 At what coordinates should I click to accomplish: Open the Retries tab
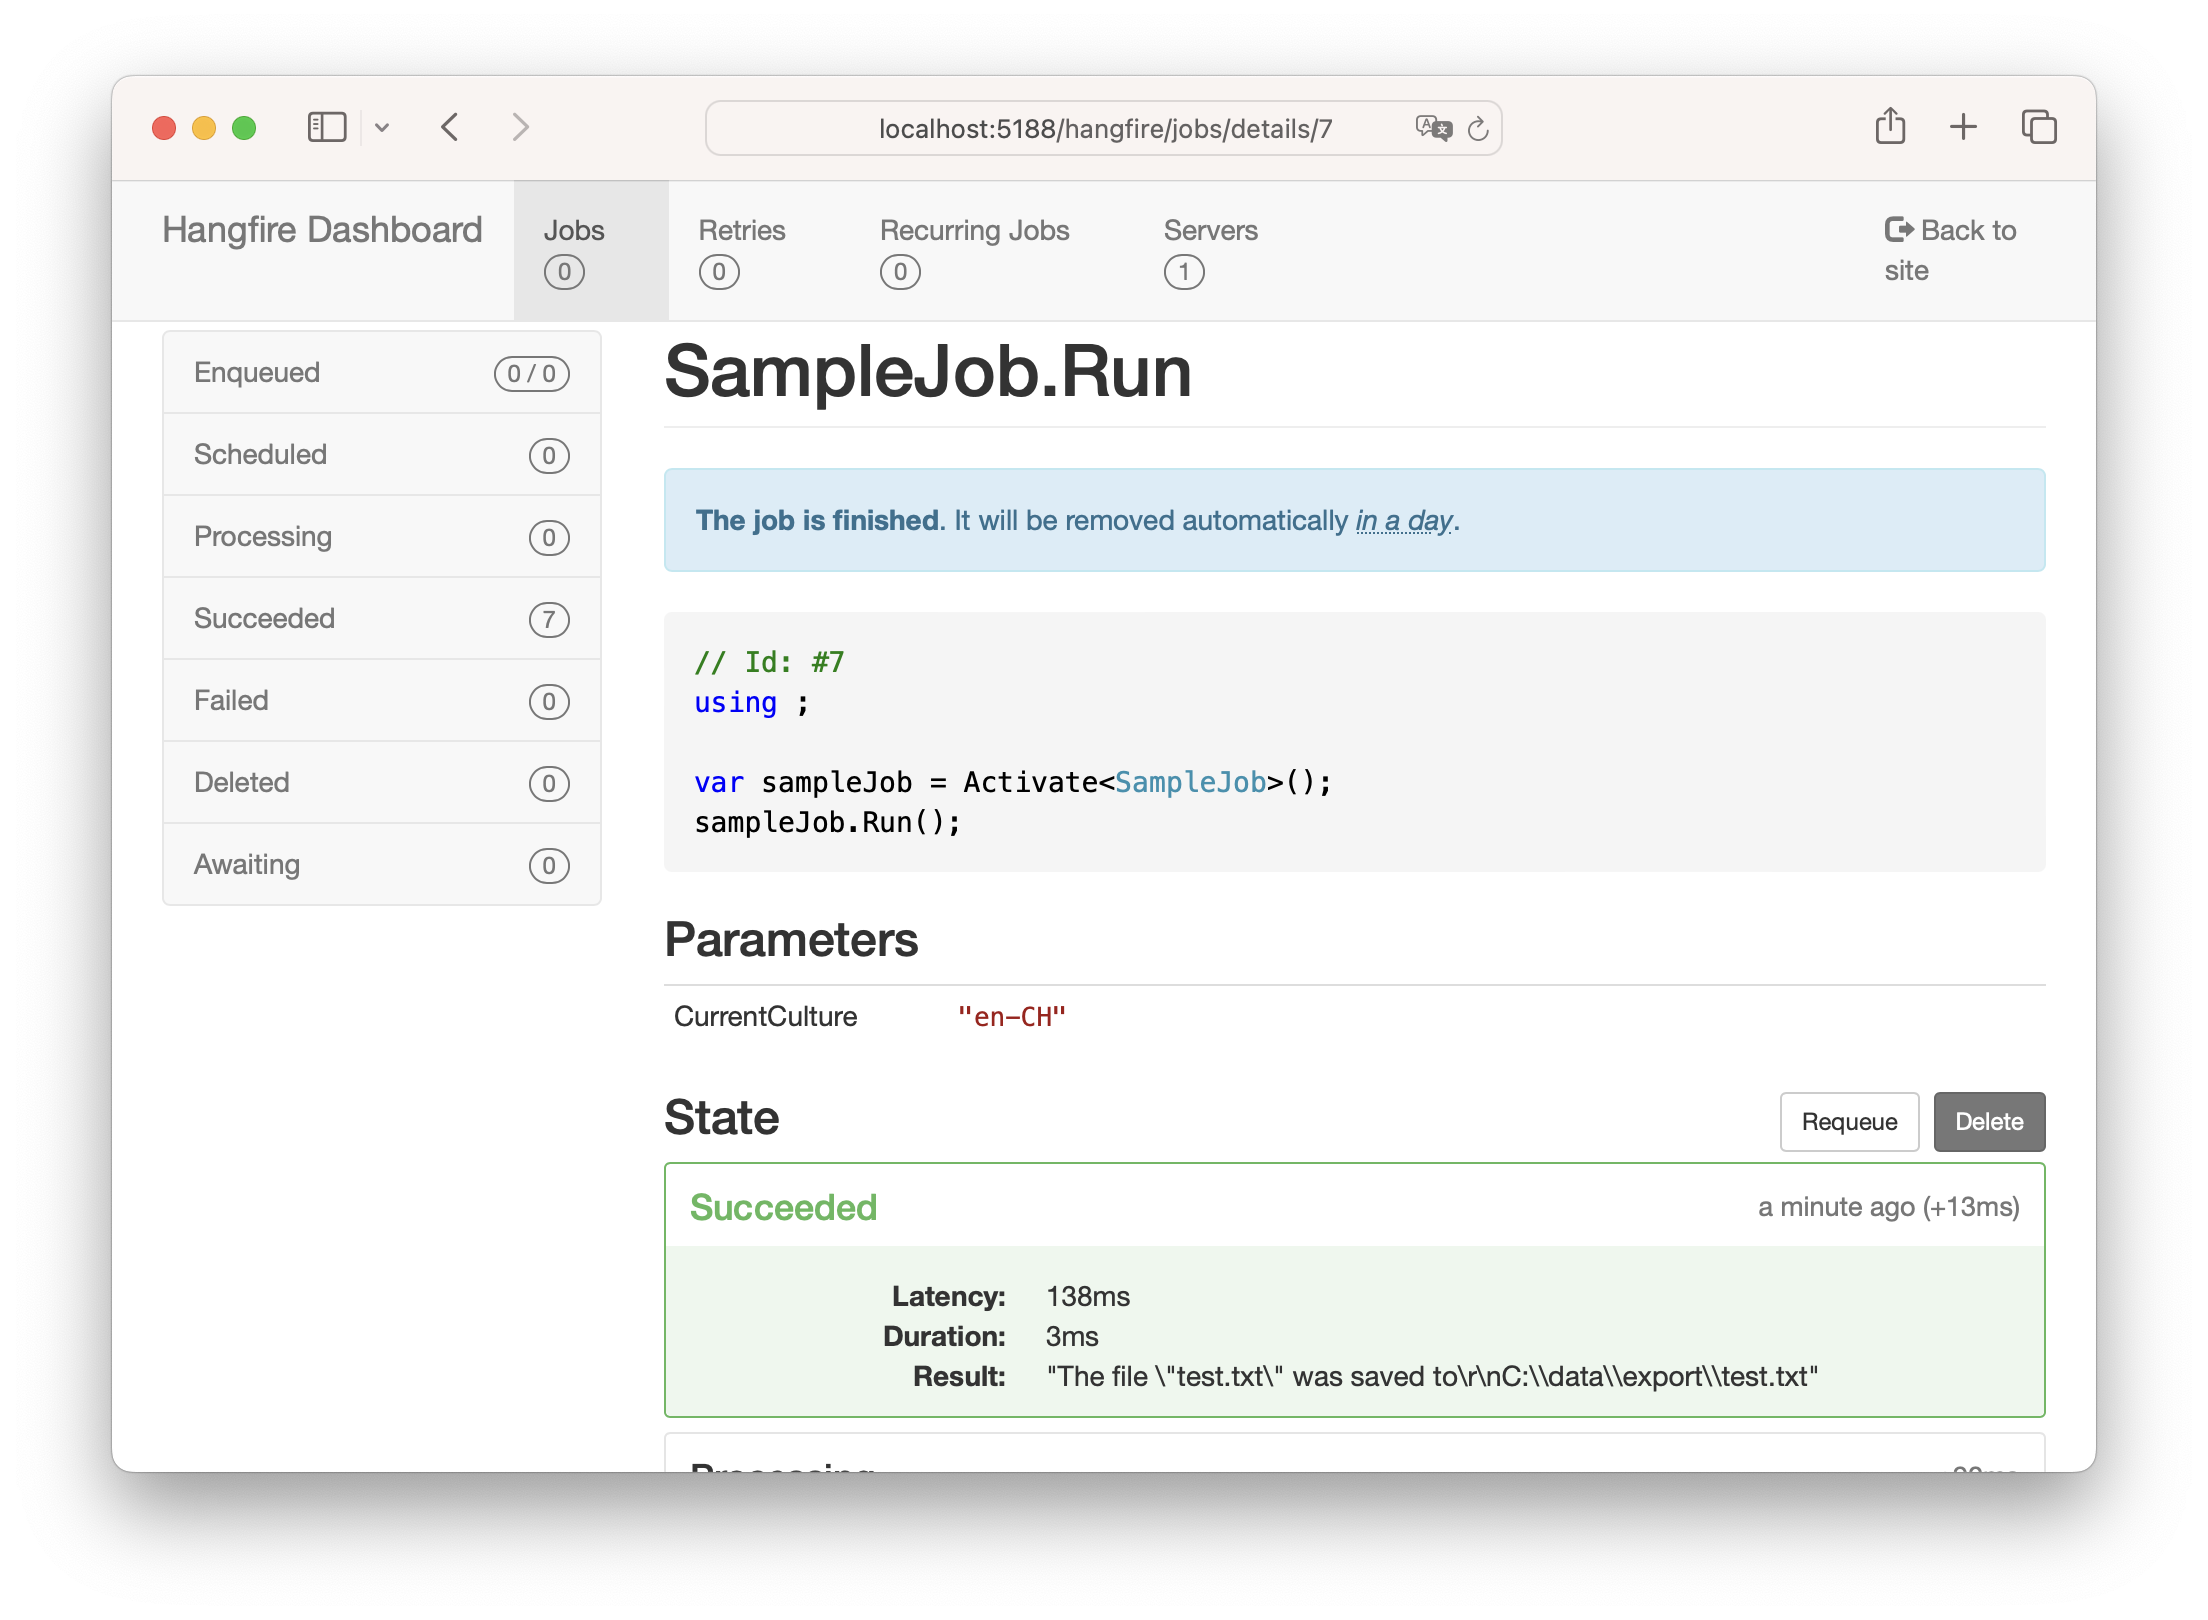pyautogui.click(x=741, y=249)
